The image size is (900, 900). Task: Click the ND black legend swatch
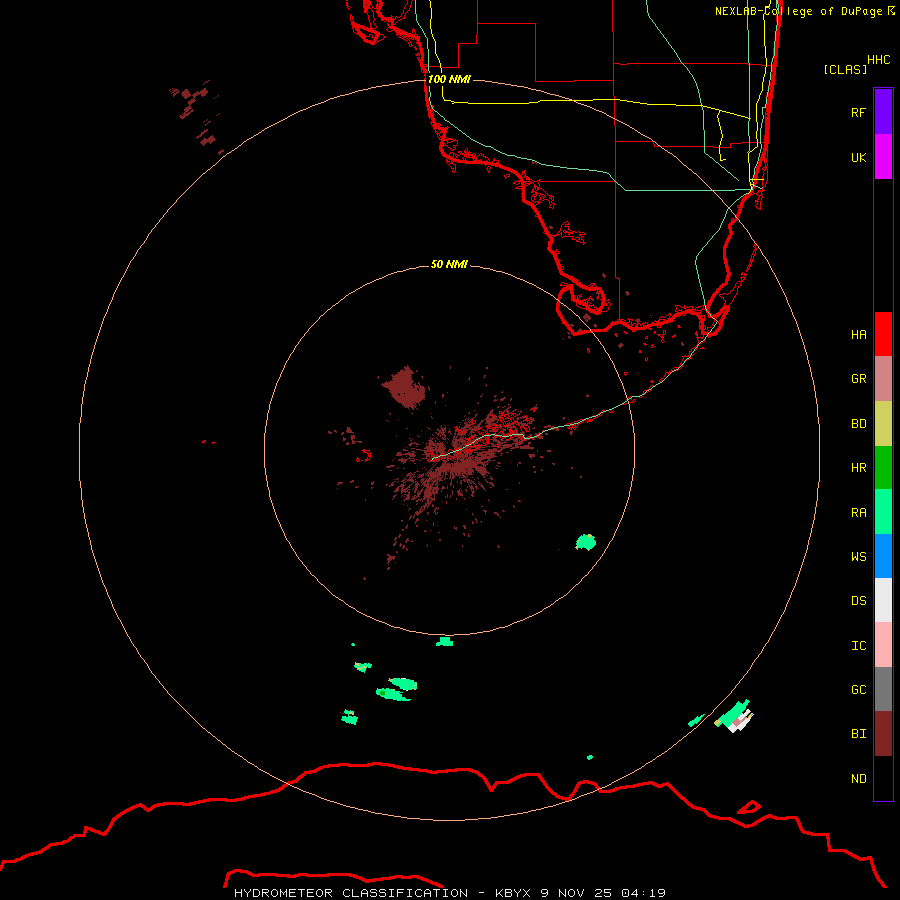(x=883, y=778)
